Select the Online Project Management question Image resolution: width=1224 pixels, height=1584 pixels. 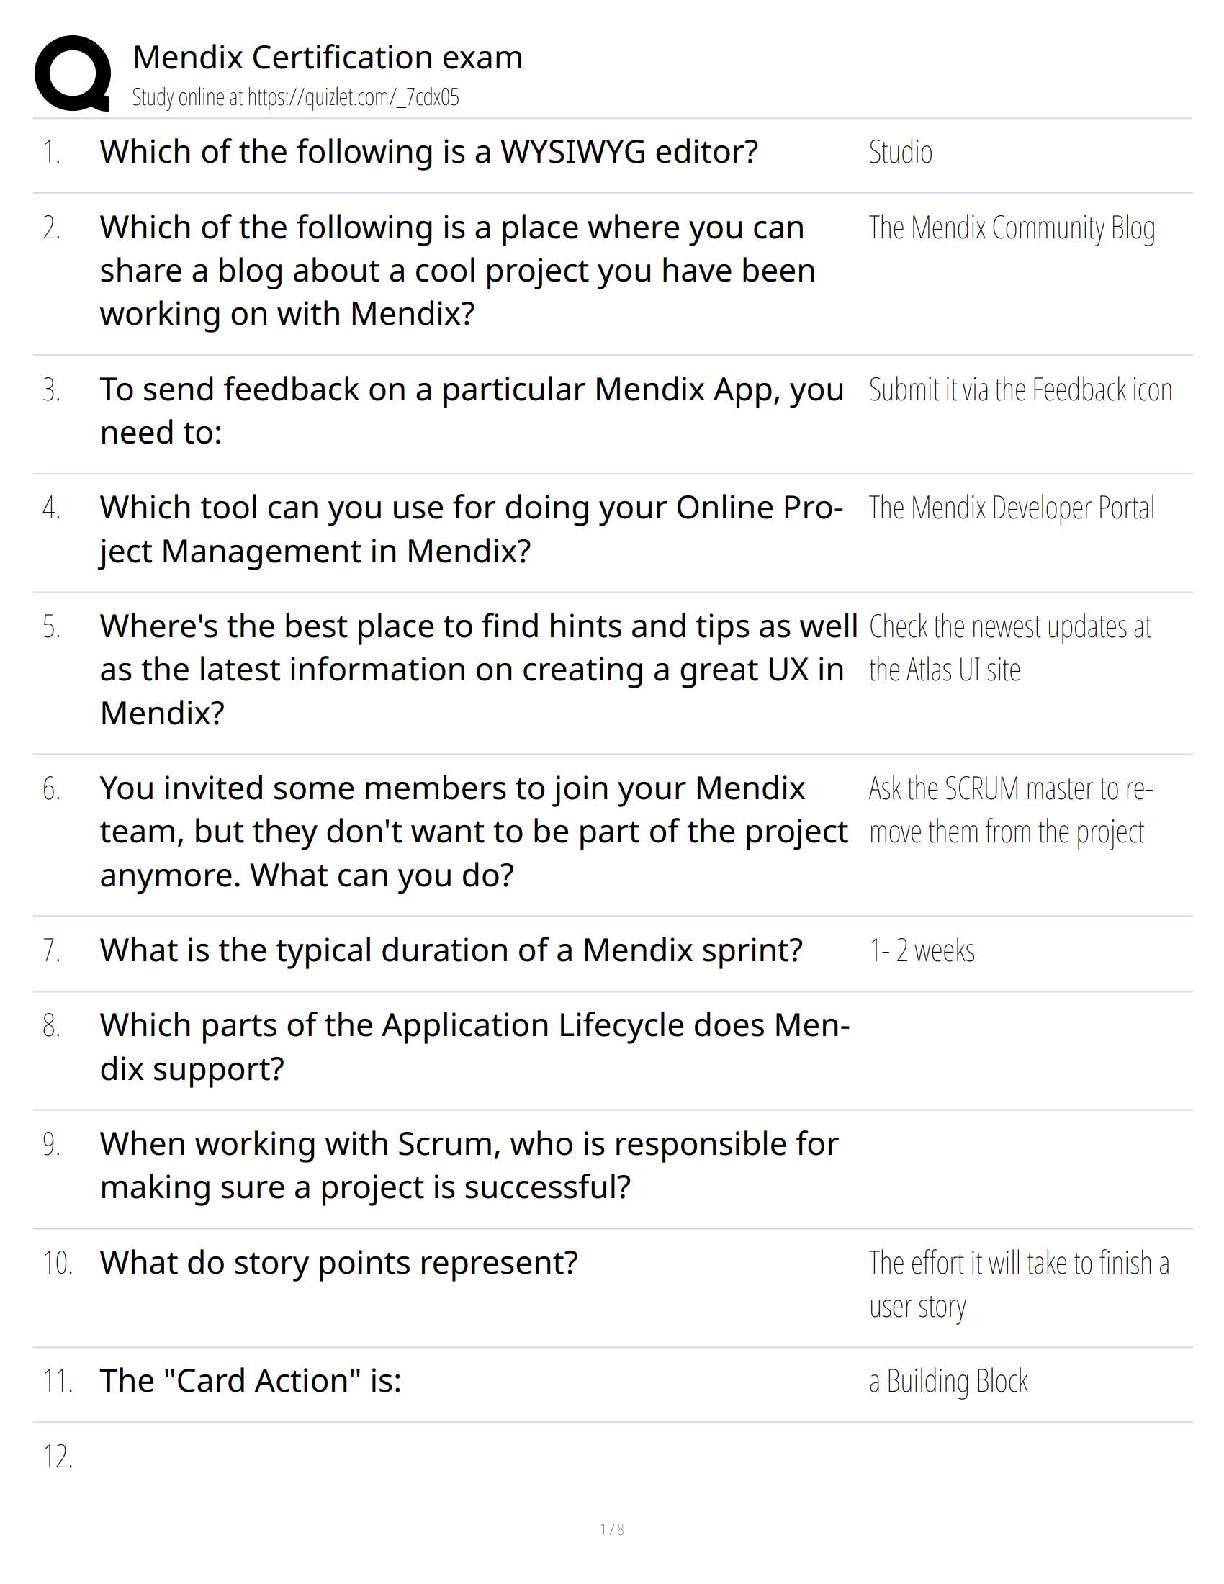coord(470,529)
